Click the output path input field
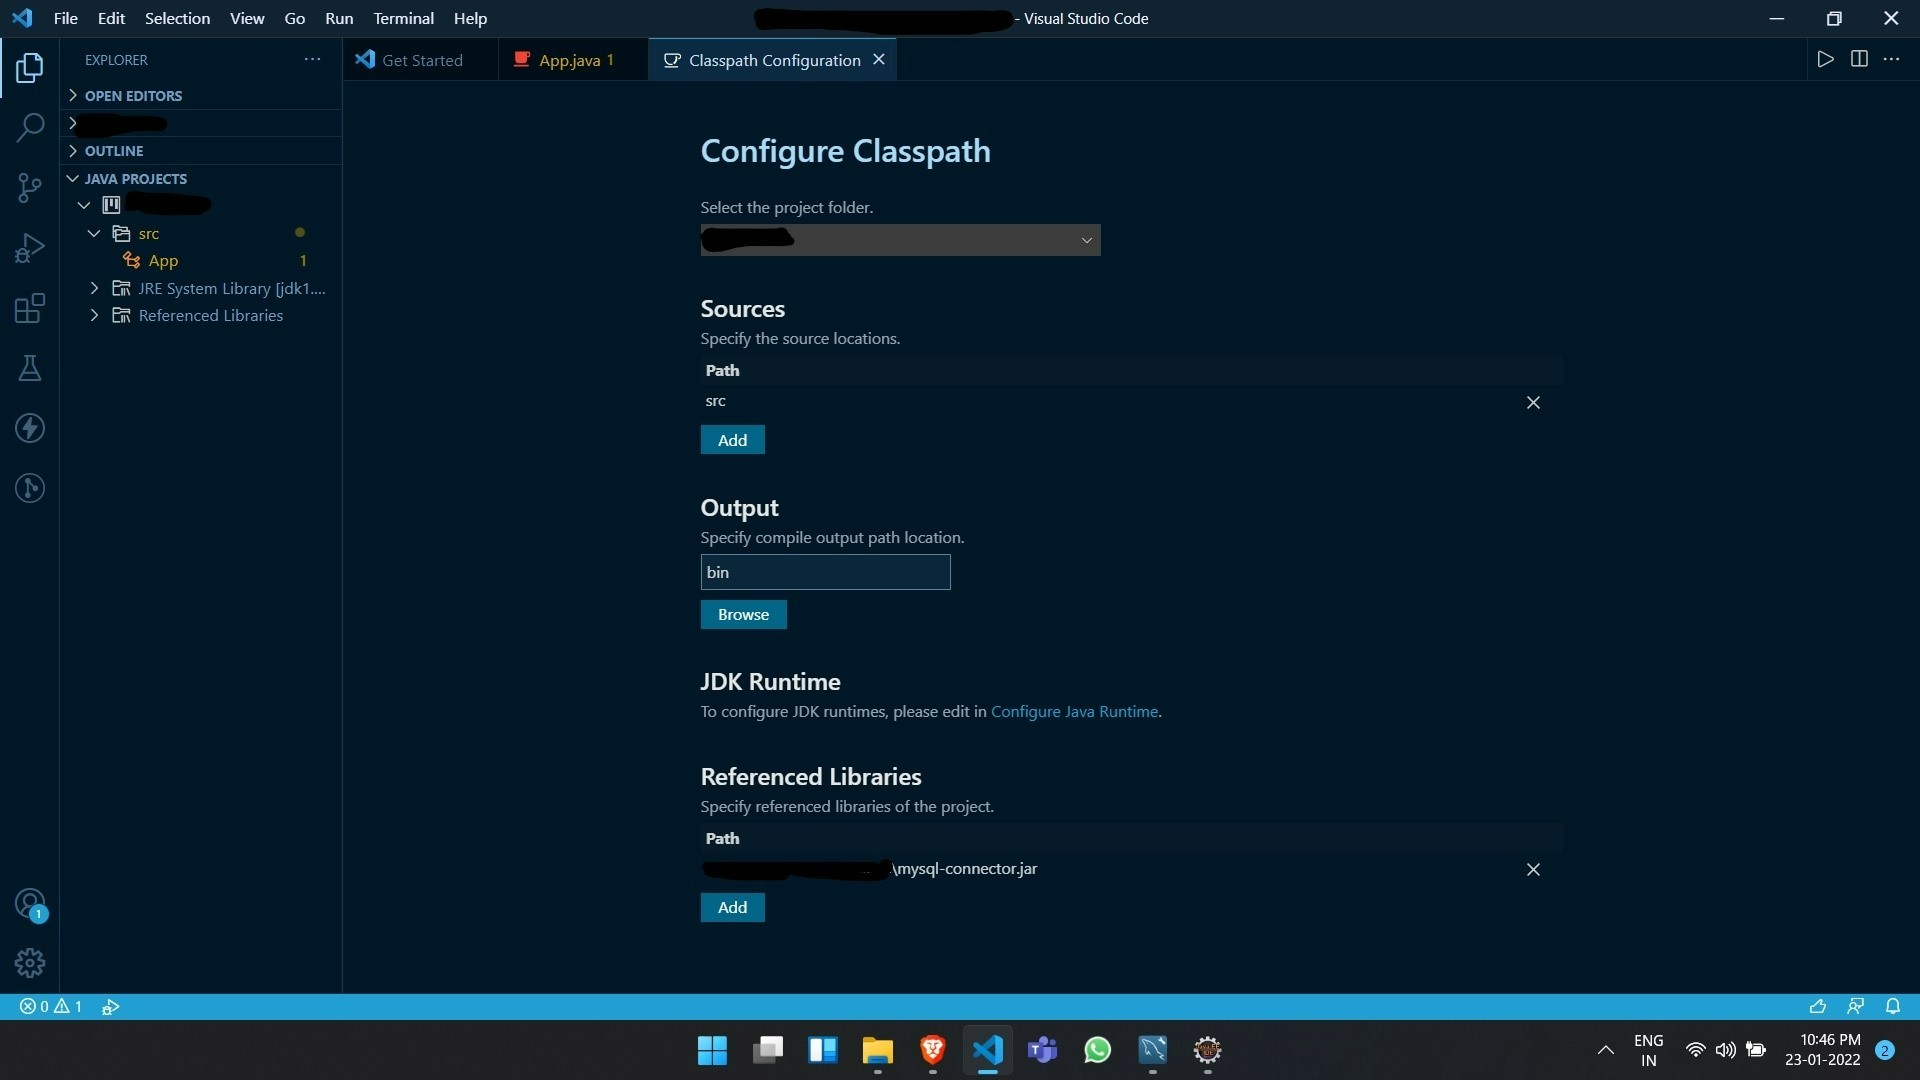This screenshot has height=1080, width=1920. pos(825,573)
